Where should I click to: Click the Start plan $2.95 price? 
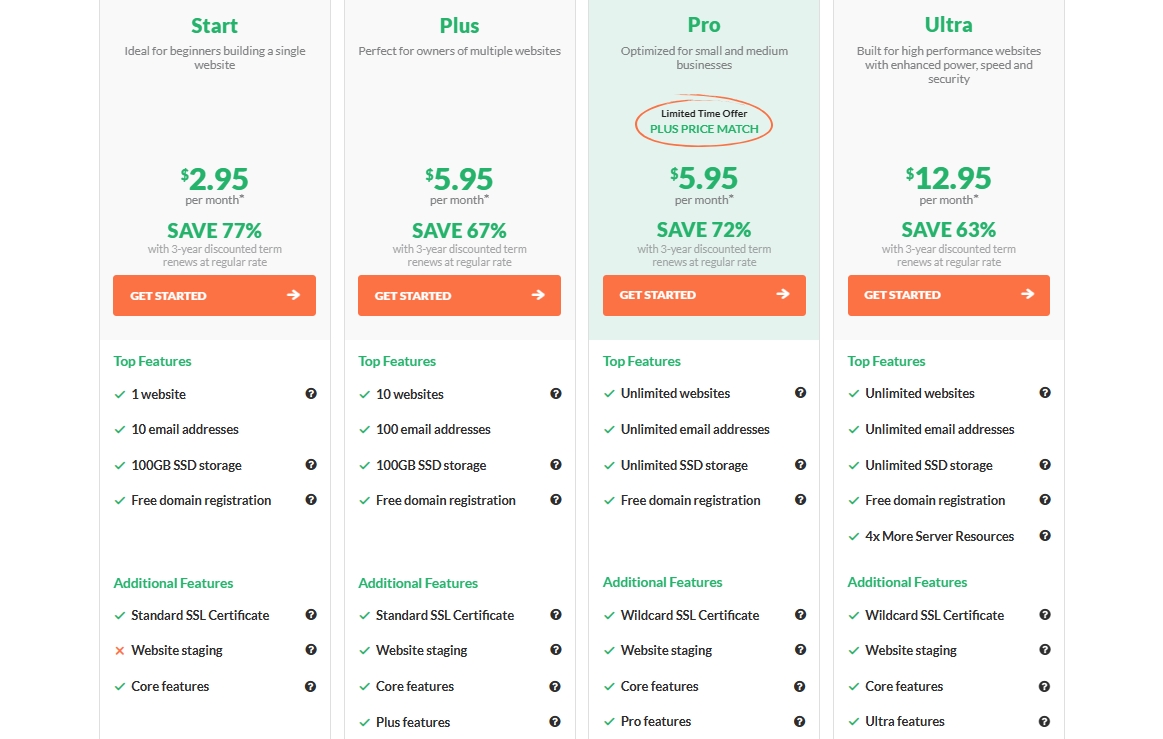tap(214, 180)
